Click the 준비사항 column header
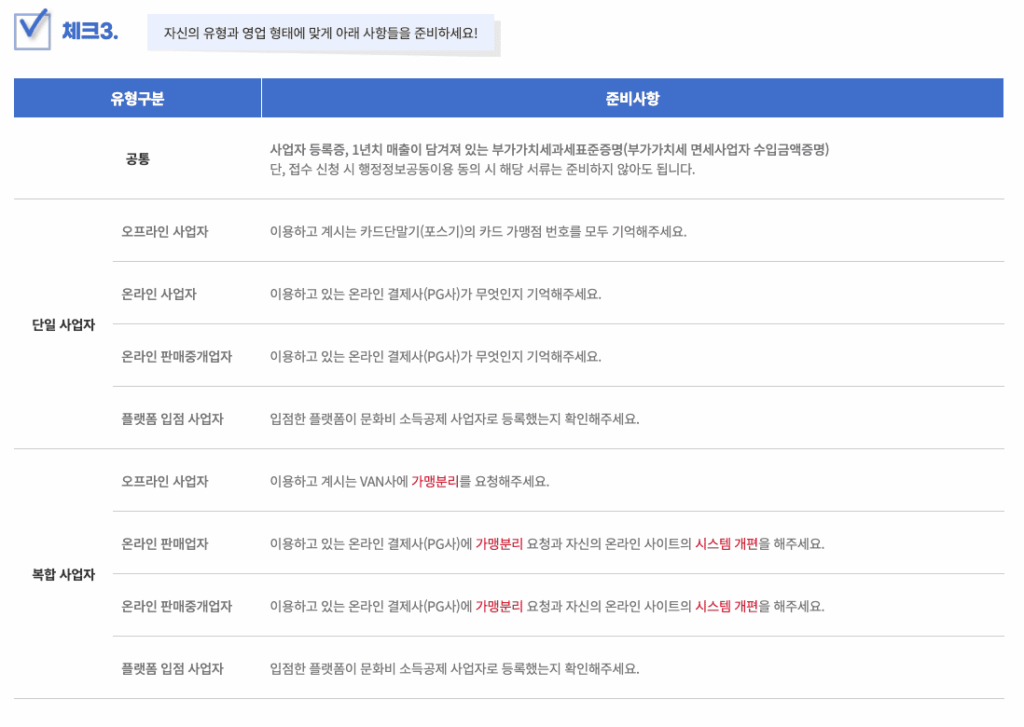The image size is (1024, 727). pyautogui.click(x=632, y=98)
